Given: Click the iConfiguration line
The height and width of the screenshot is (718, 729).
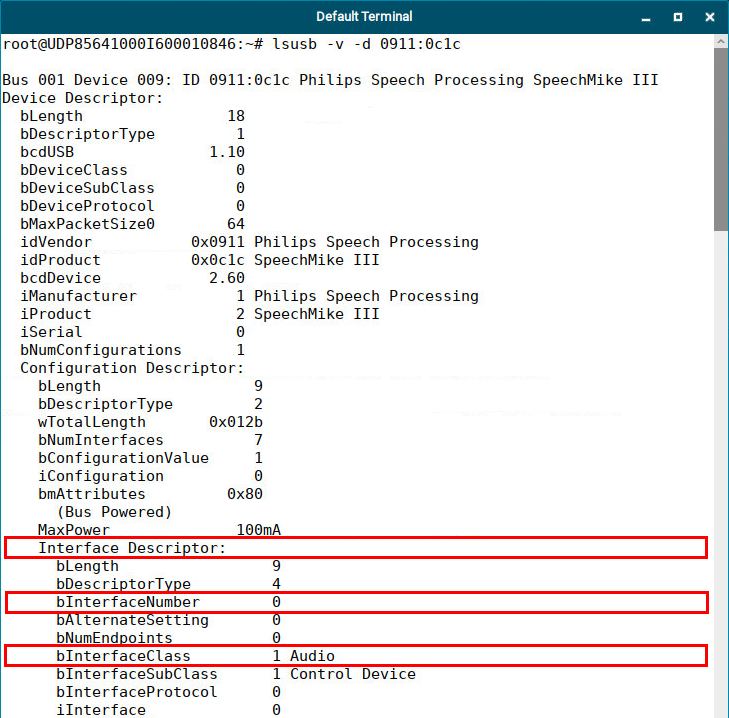Looking at the screenshot, I should (x=151, y=476).
